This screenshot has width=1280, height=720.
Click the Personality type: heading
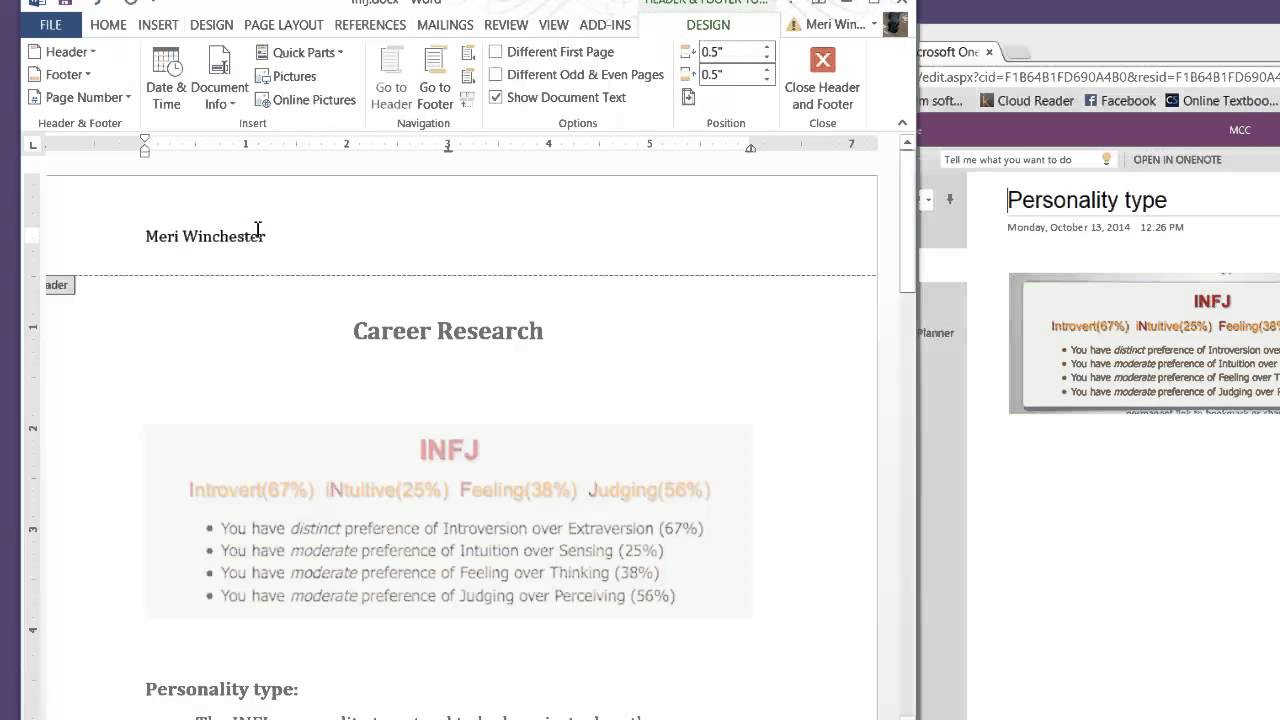tap(222, 689)
